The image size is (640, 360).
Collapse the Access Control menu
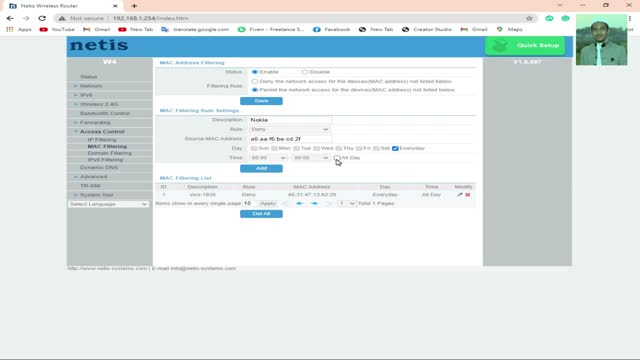102,132
